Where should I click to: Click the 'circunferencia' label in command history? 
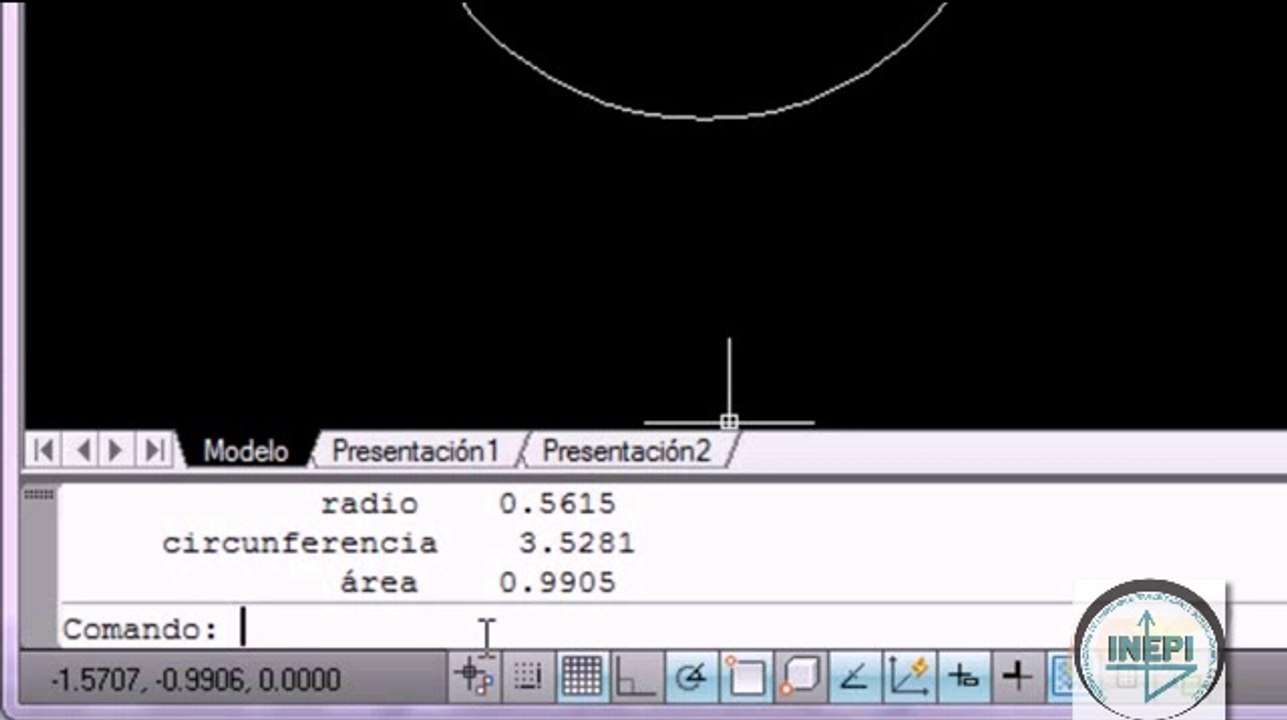pos(300,543)
